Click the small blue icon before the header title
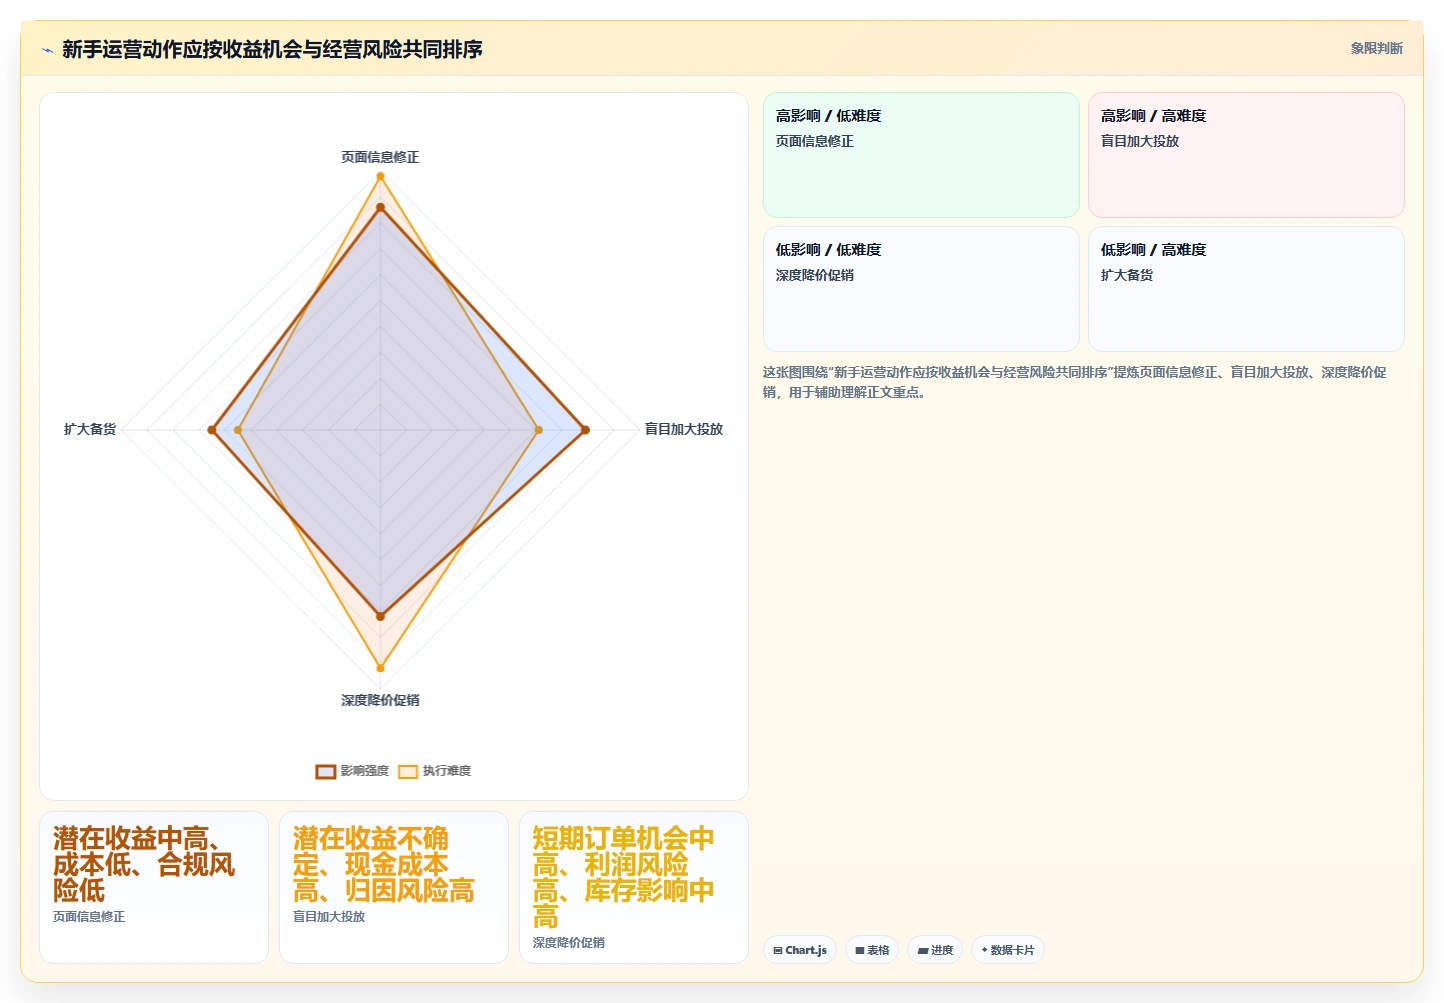 [47, 50]
